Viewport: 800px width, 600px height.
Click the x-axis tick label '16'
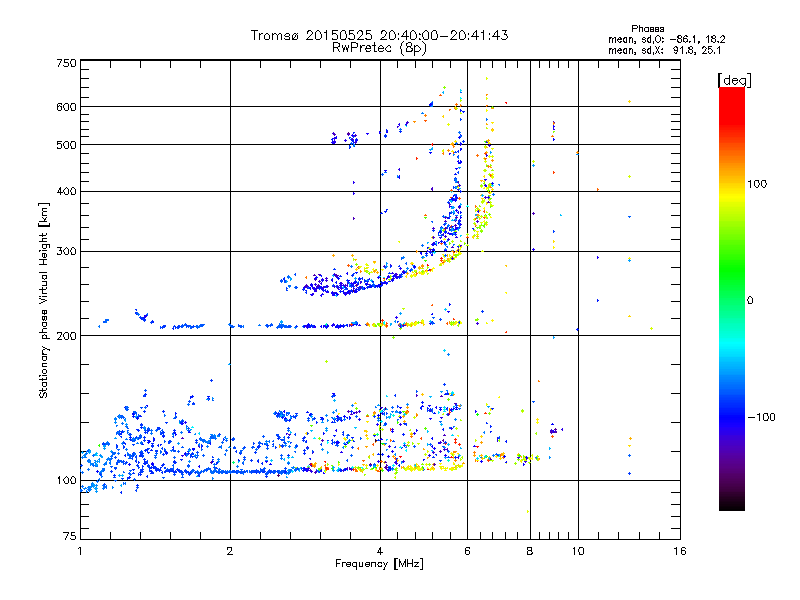[680, 551]
